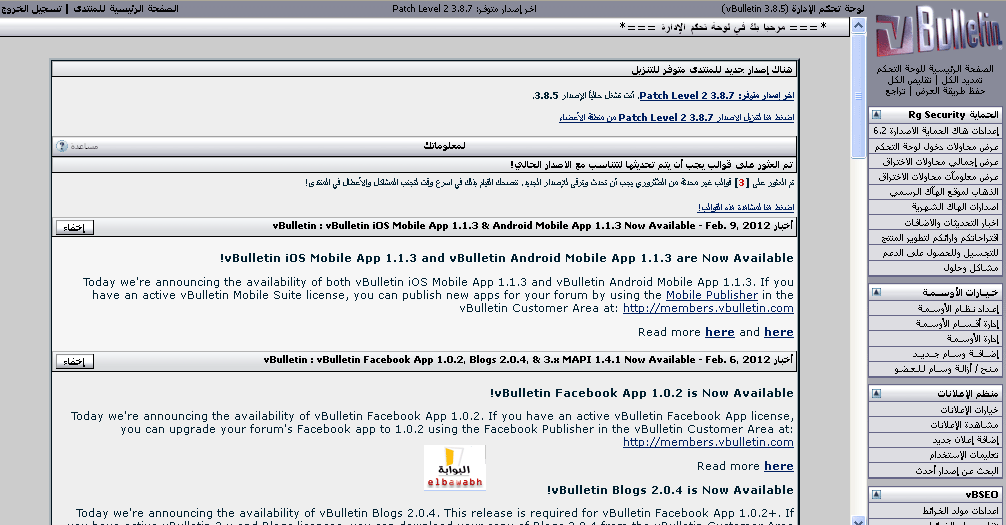Click the frame scrollbar up arrow
The height and width of the screenshot is (525, 1006).
[x=858, y=26]
